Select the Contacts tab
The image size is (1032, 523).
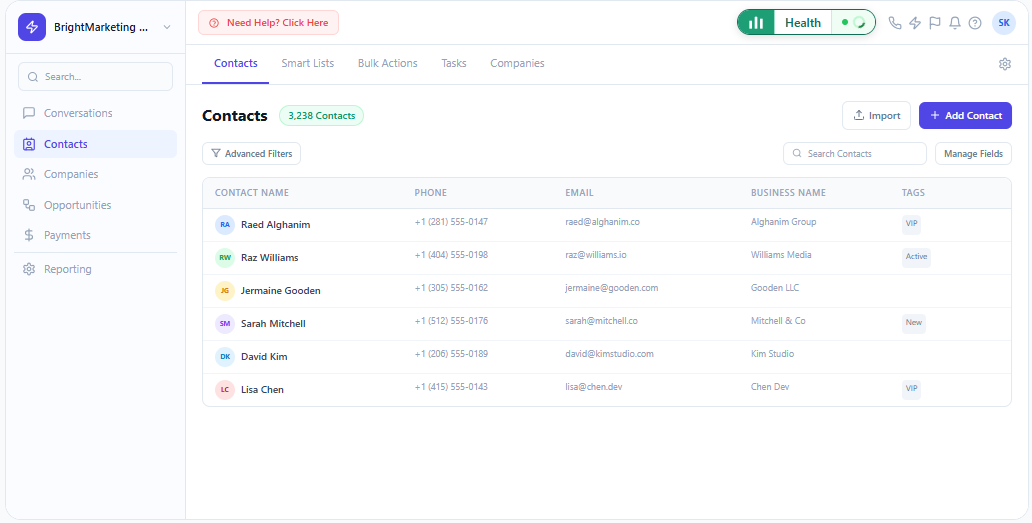coord(236,64)
